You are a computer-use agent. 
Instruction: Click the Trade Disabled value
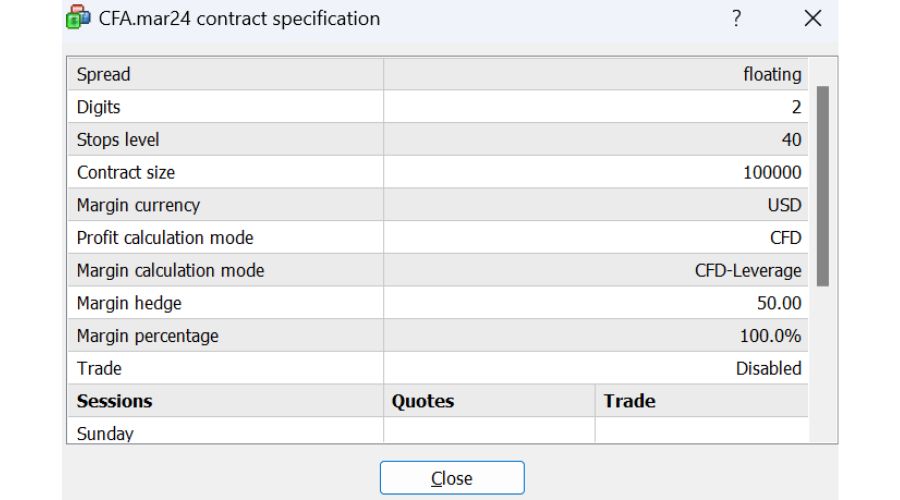pyautogui.click(x=768, y=368)
